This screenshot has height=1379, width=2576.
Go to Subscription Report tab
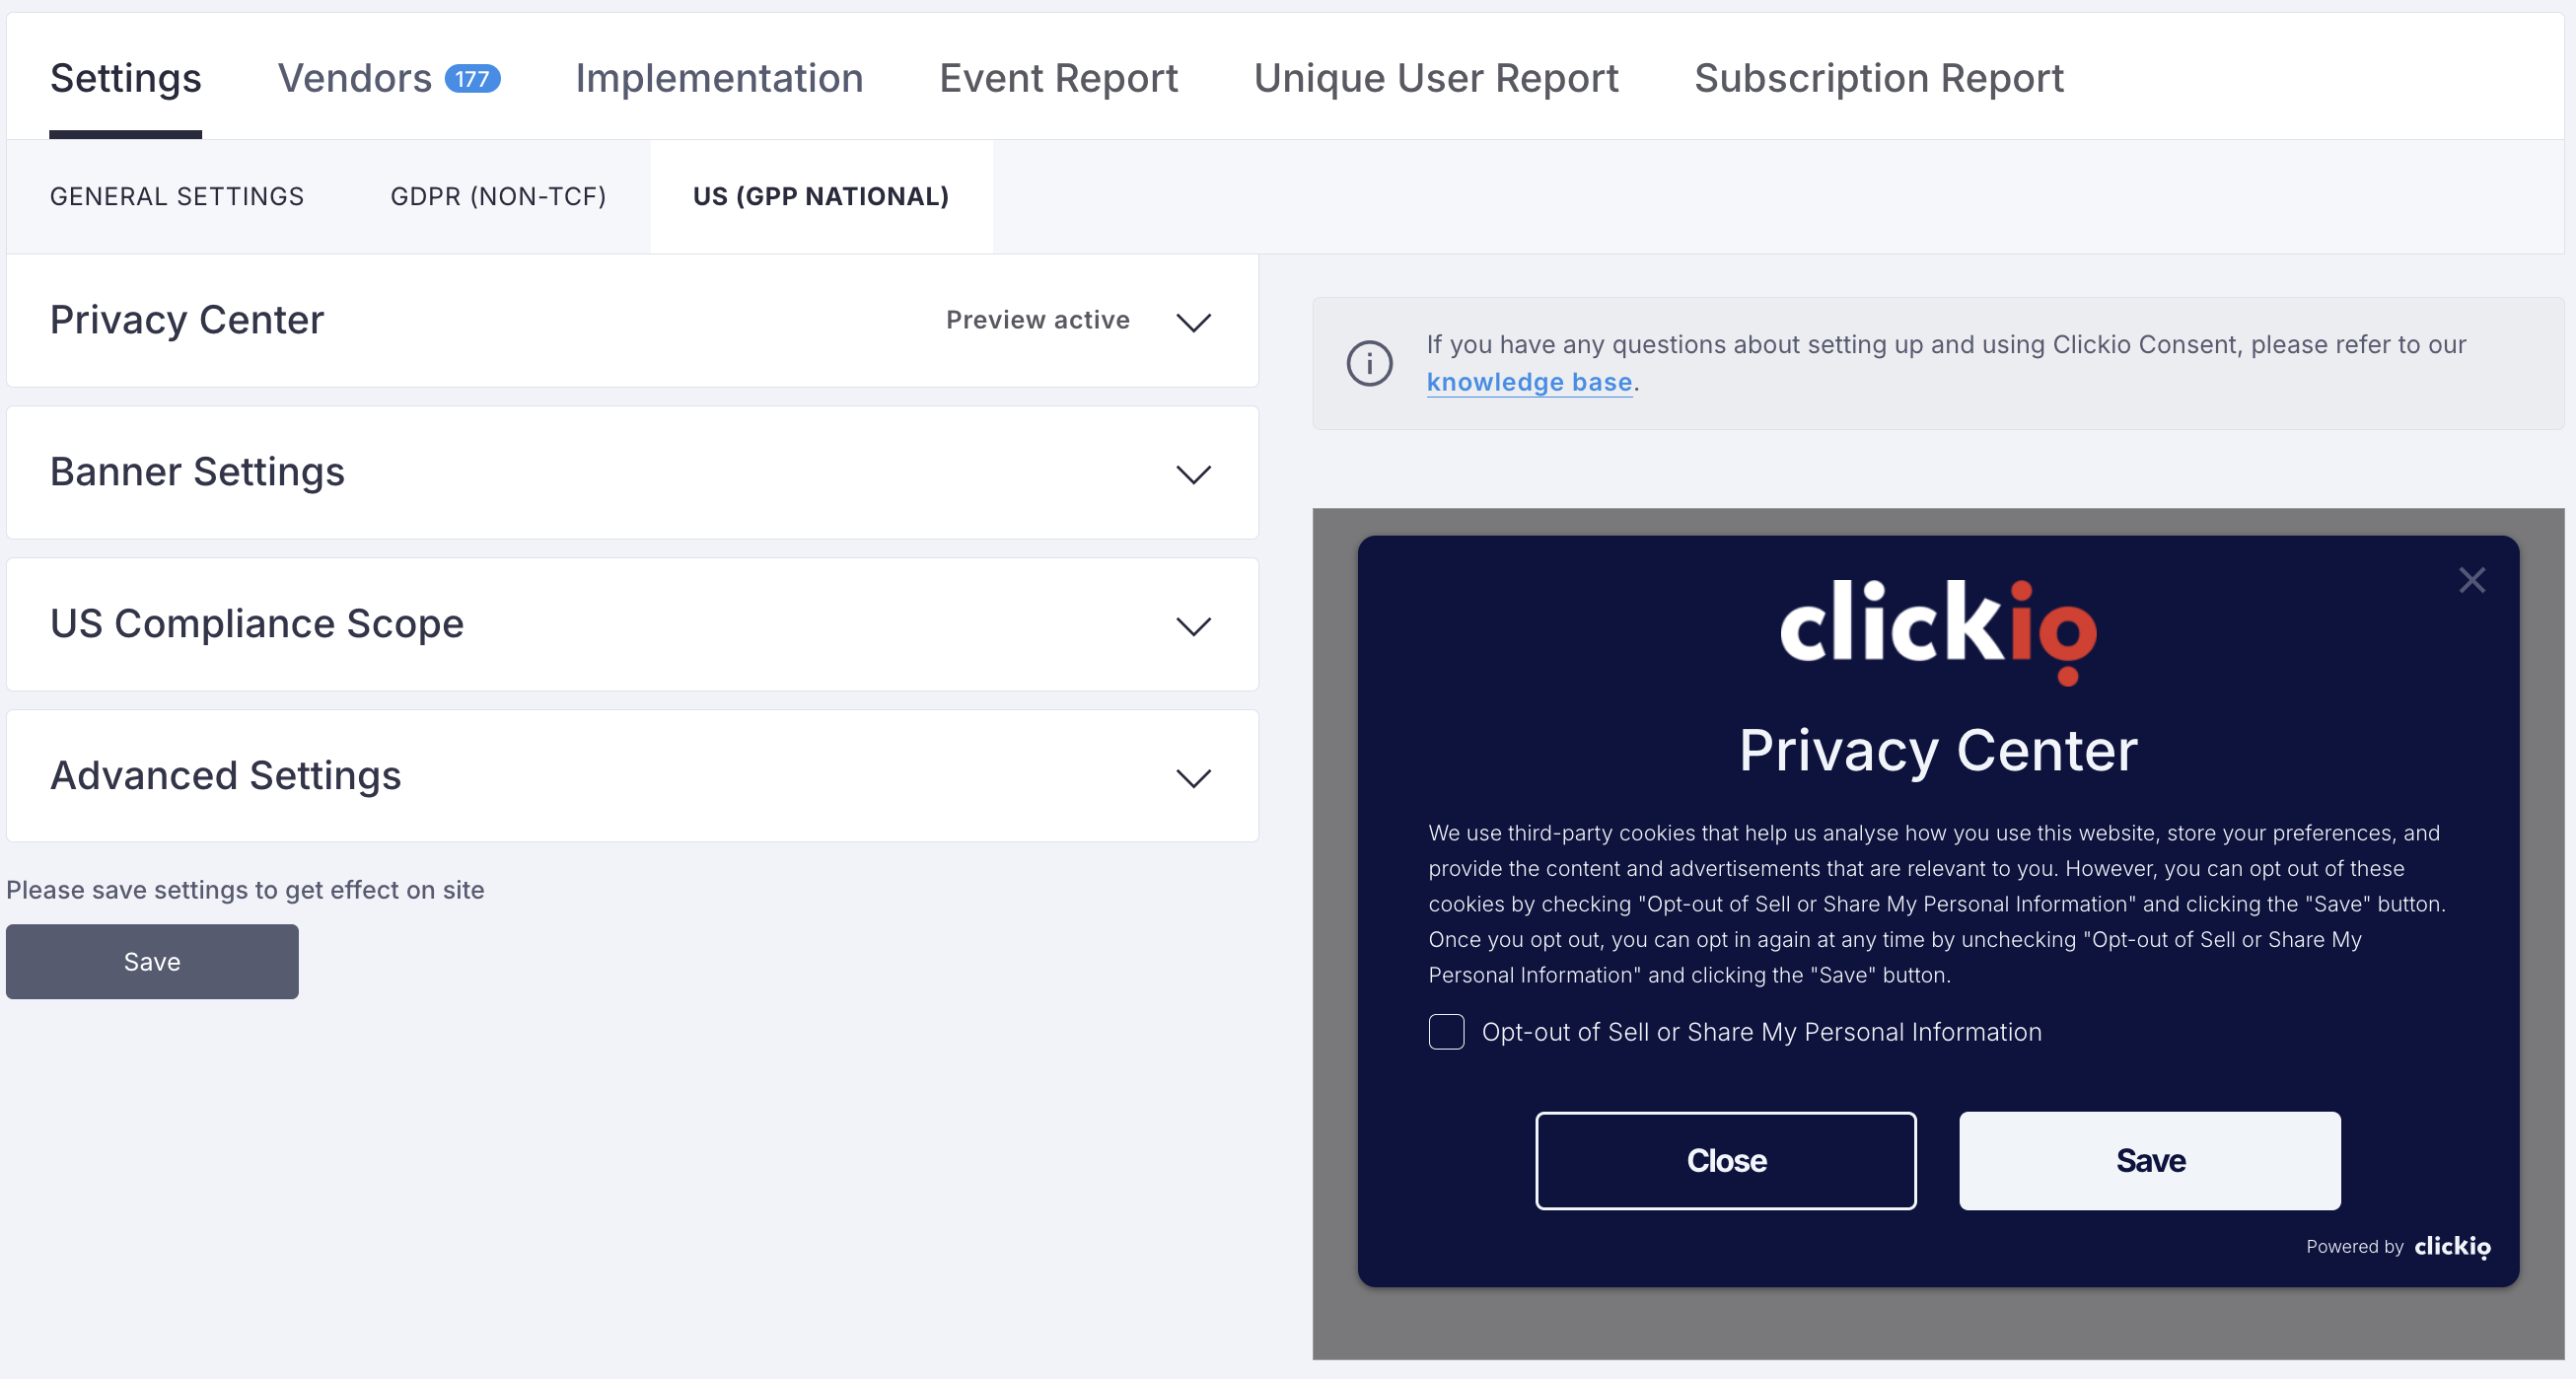[1879, 78]
